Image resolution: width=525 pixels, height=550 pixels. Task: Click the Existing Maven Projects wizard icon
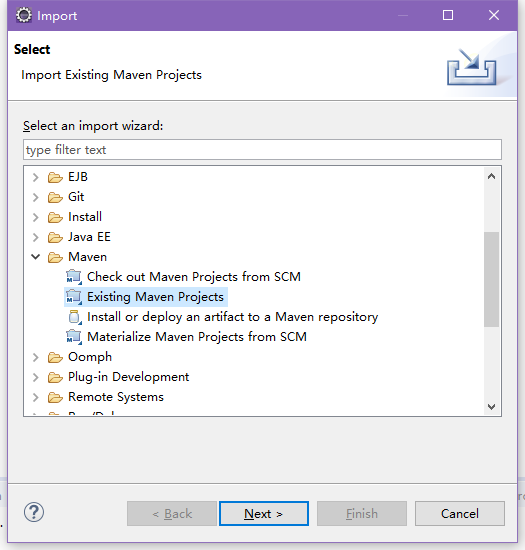74,297
